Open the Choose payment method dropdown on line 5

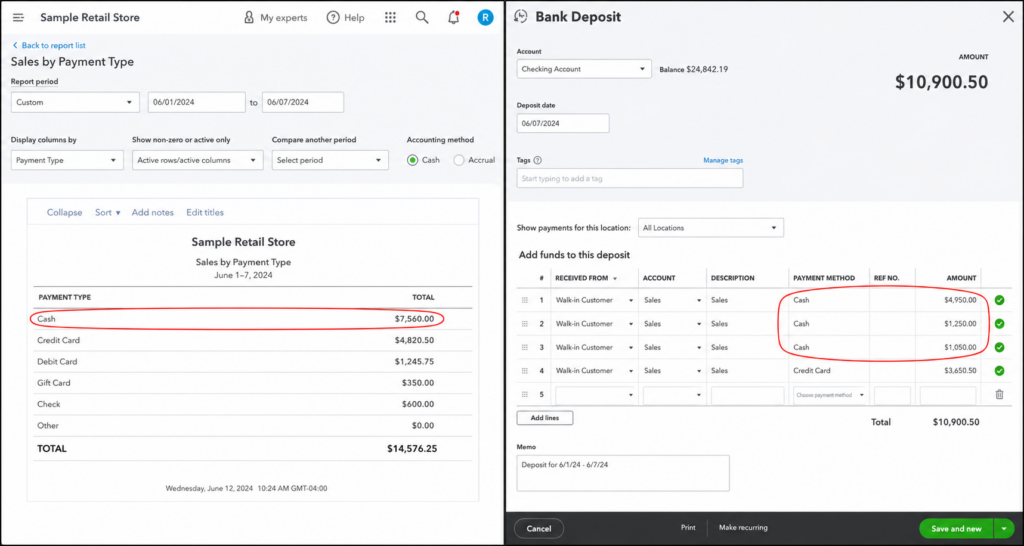829,395
